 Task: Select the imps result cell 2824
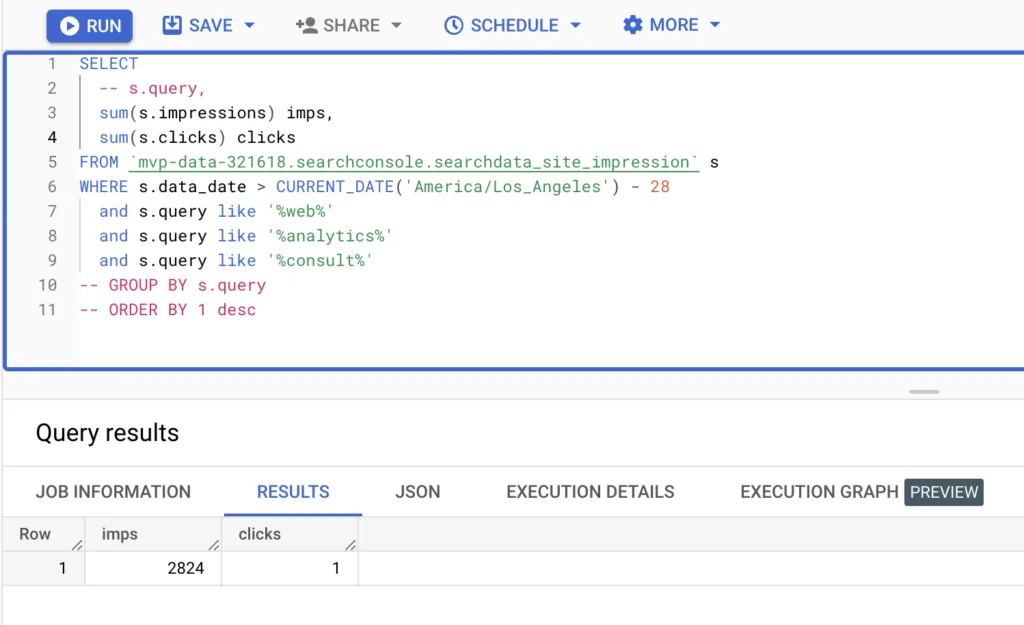[x=153, y=568]
